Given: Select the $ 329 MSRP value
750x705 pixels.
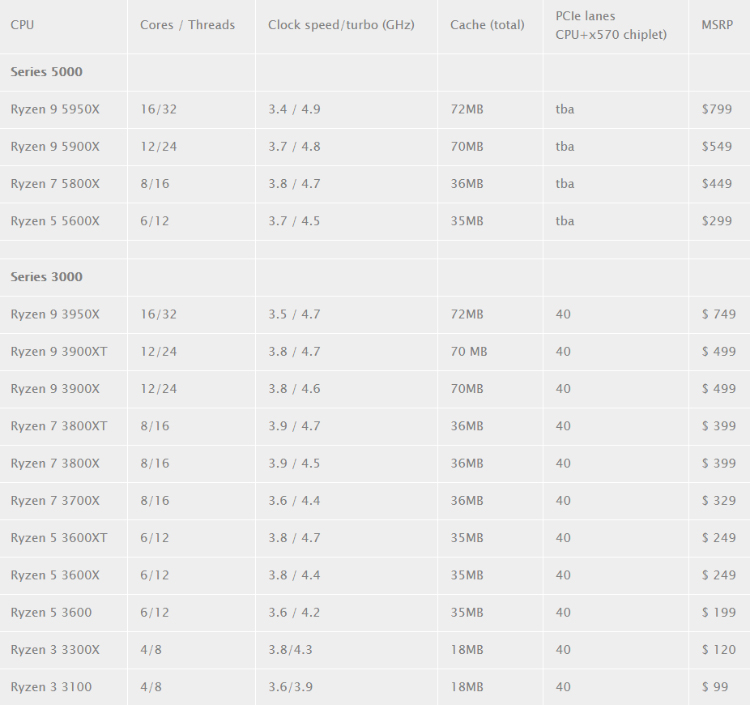Looking at the screenshot, I should 718,501.
